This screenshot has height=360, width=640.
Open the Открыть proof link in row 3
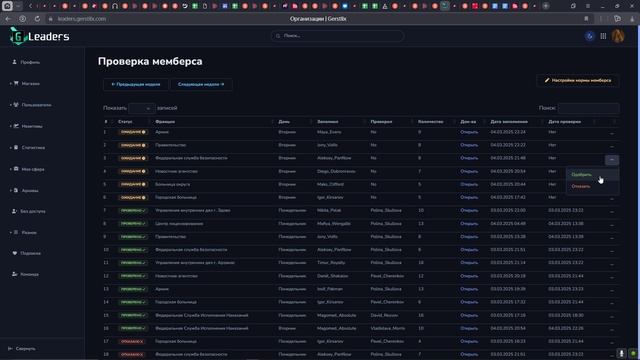point(469,158)
